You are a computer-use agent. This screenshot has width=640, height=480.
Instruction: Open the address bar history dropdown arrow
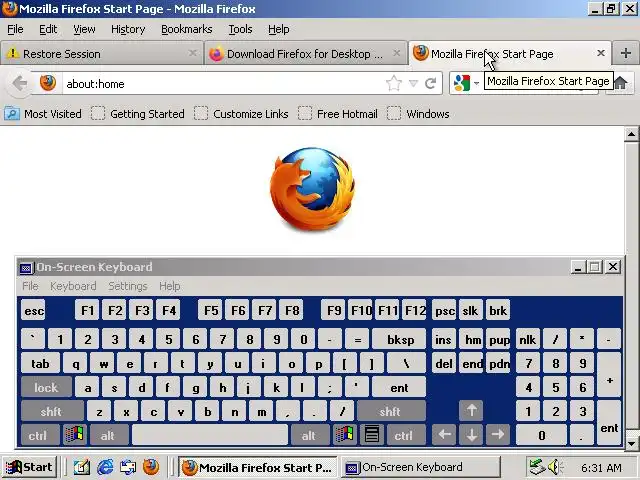[413, 84]
